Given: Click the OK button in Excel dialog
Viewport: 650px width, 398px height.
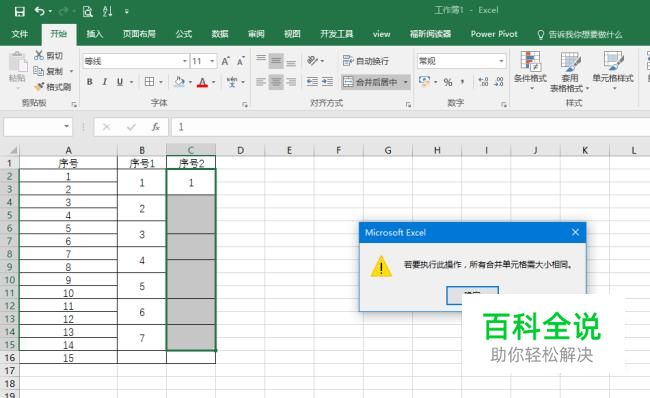Looking at the screenshot, I should pos(472,295).
